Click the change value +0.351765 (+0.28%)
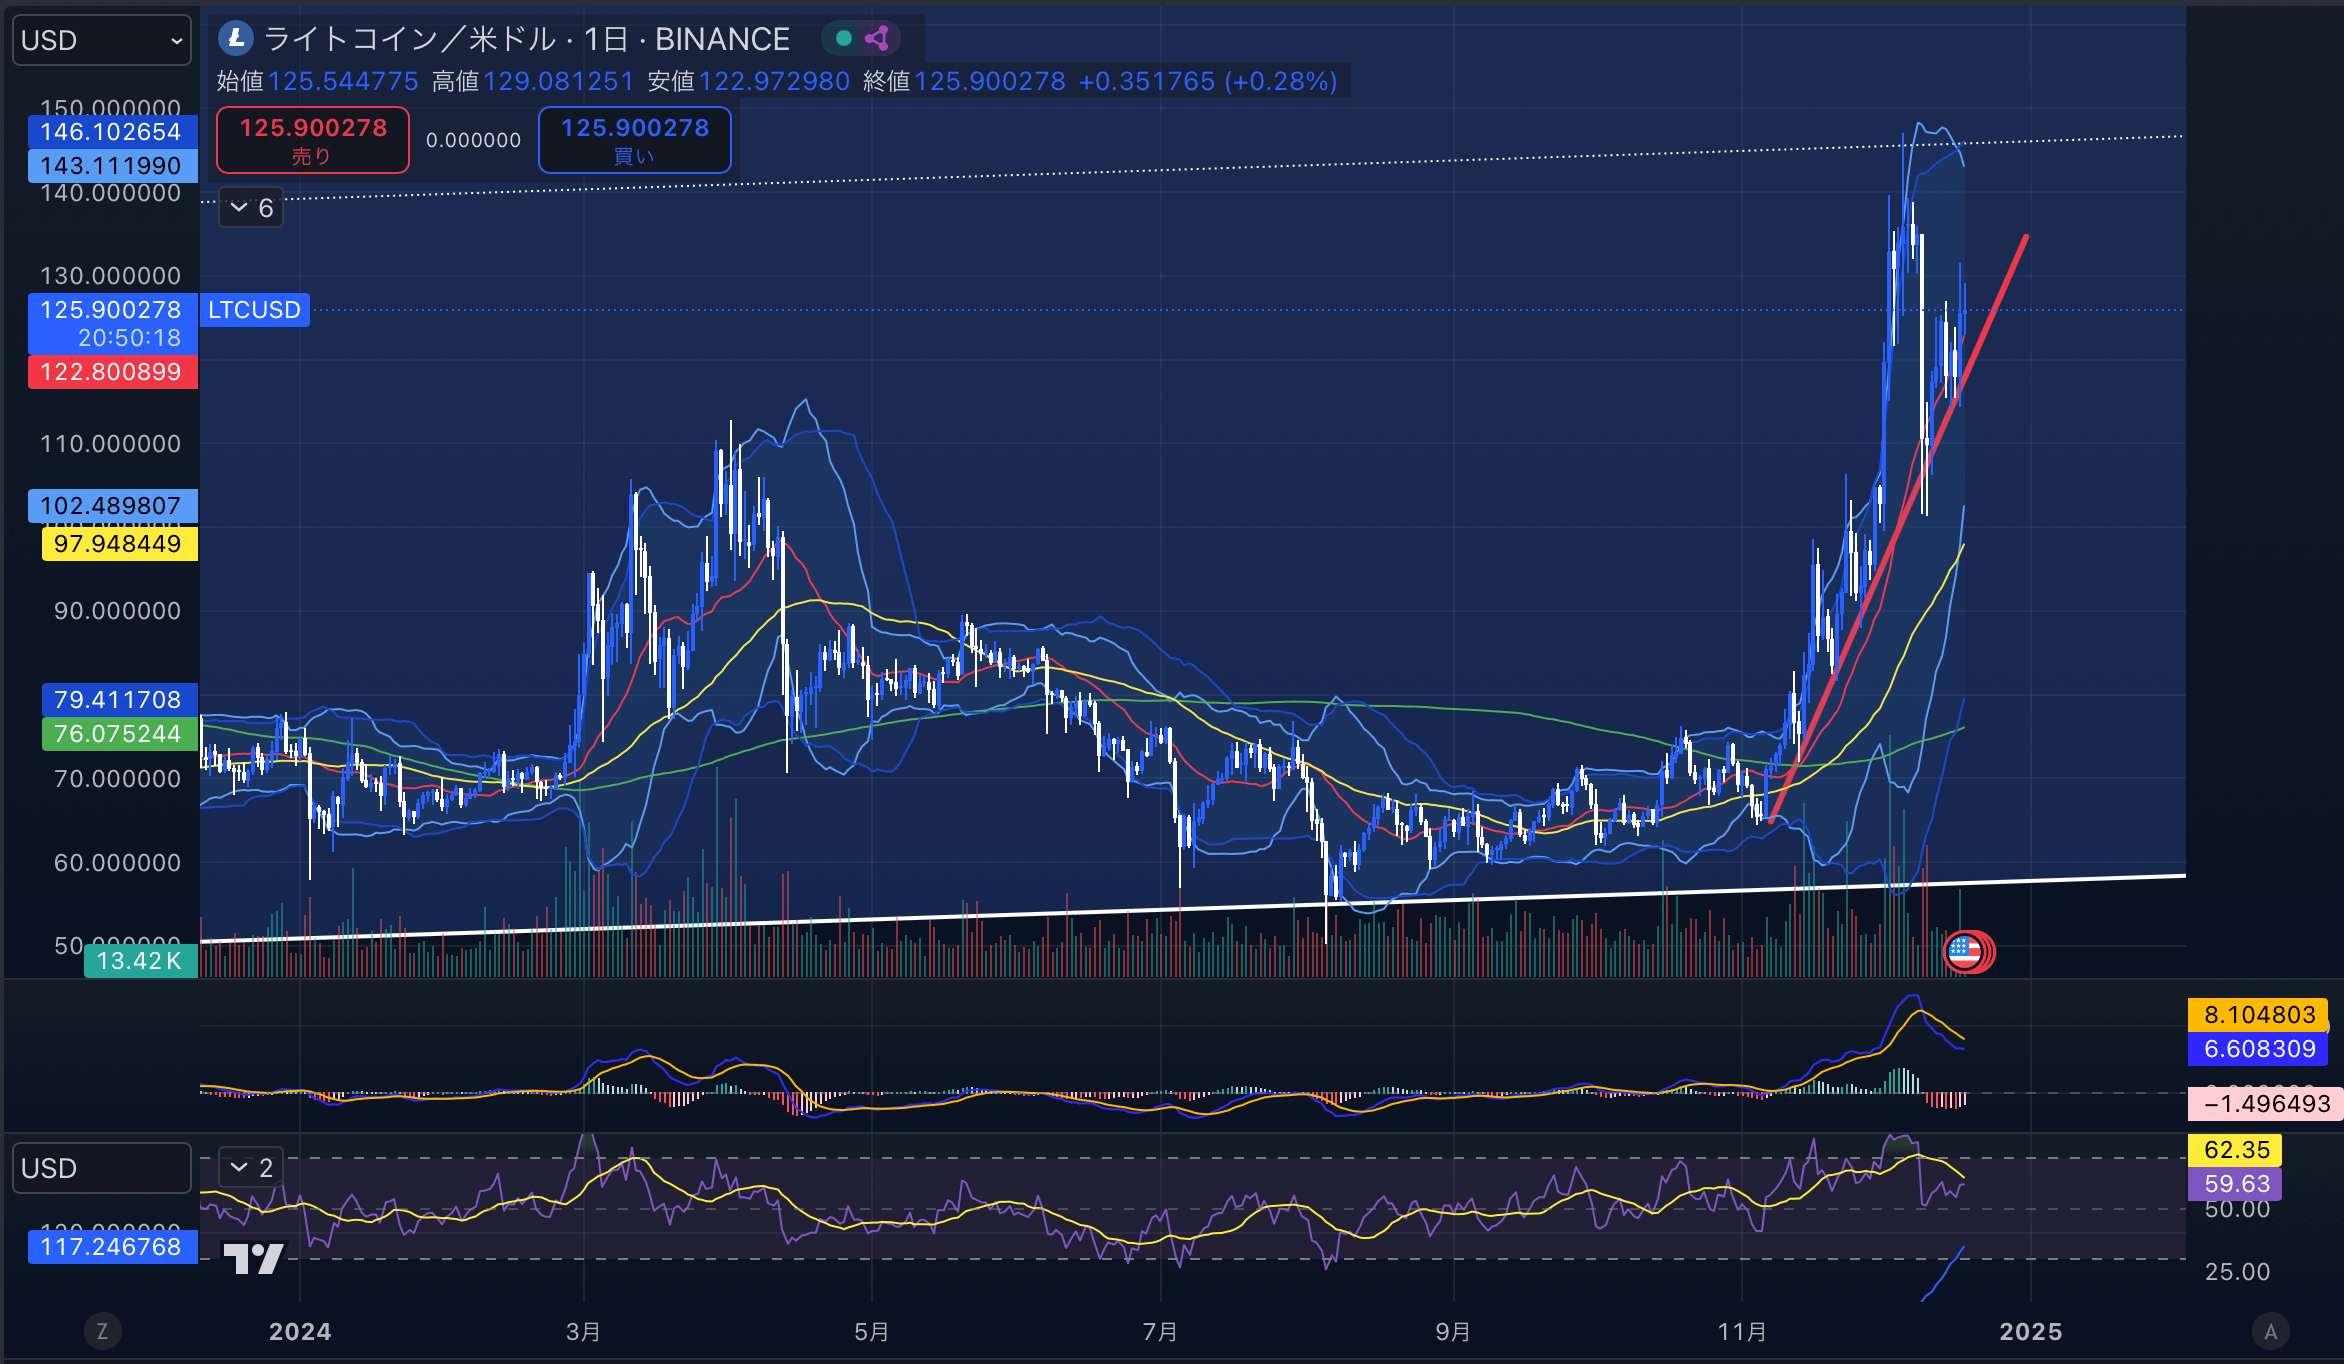This screenshot has width=2344, height=1364. [x=1208, y=81]
